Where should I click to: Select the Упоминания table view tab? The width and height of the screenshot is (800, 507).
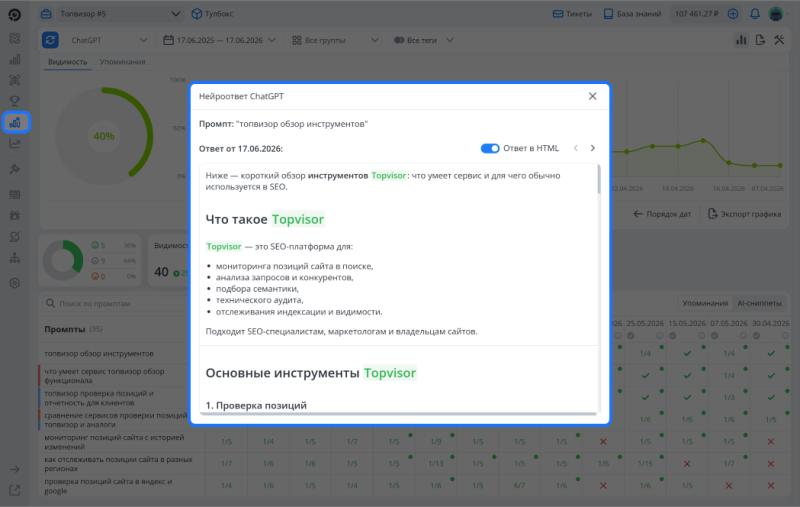(x=705, y=303)
